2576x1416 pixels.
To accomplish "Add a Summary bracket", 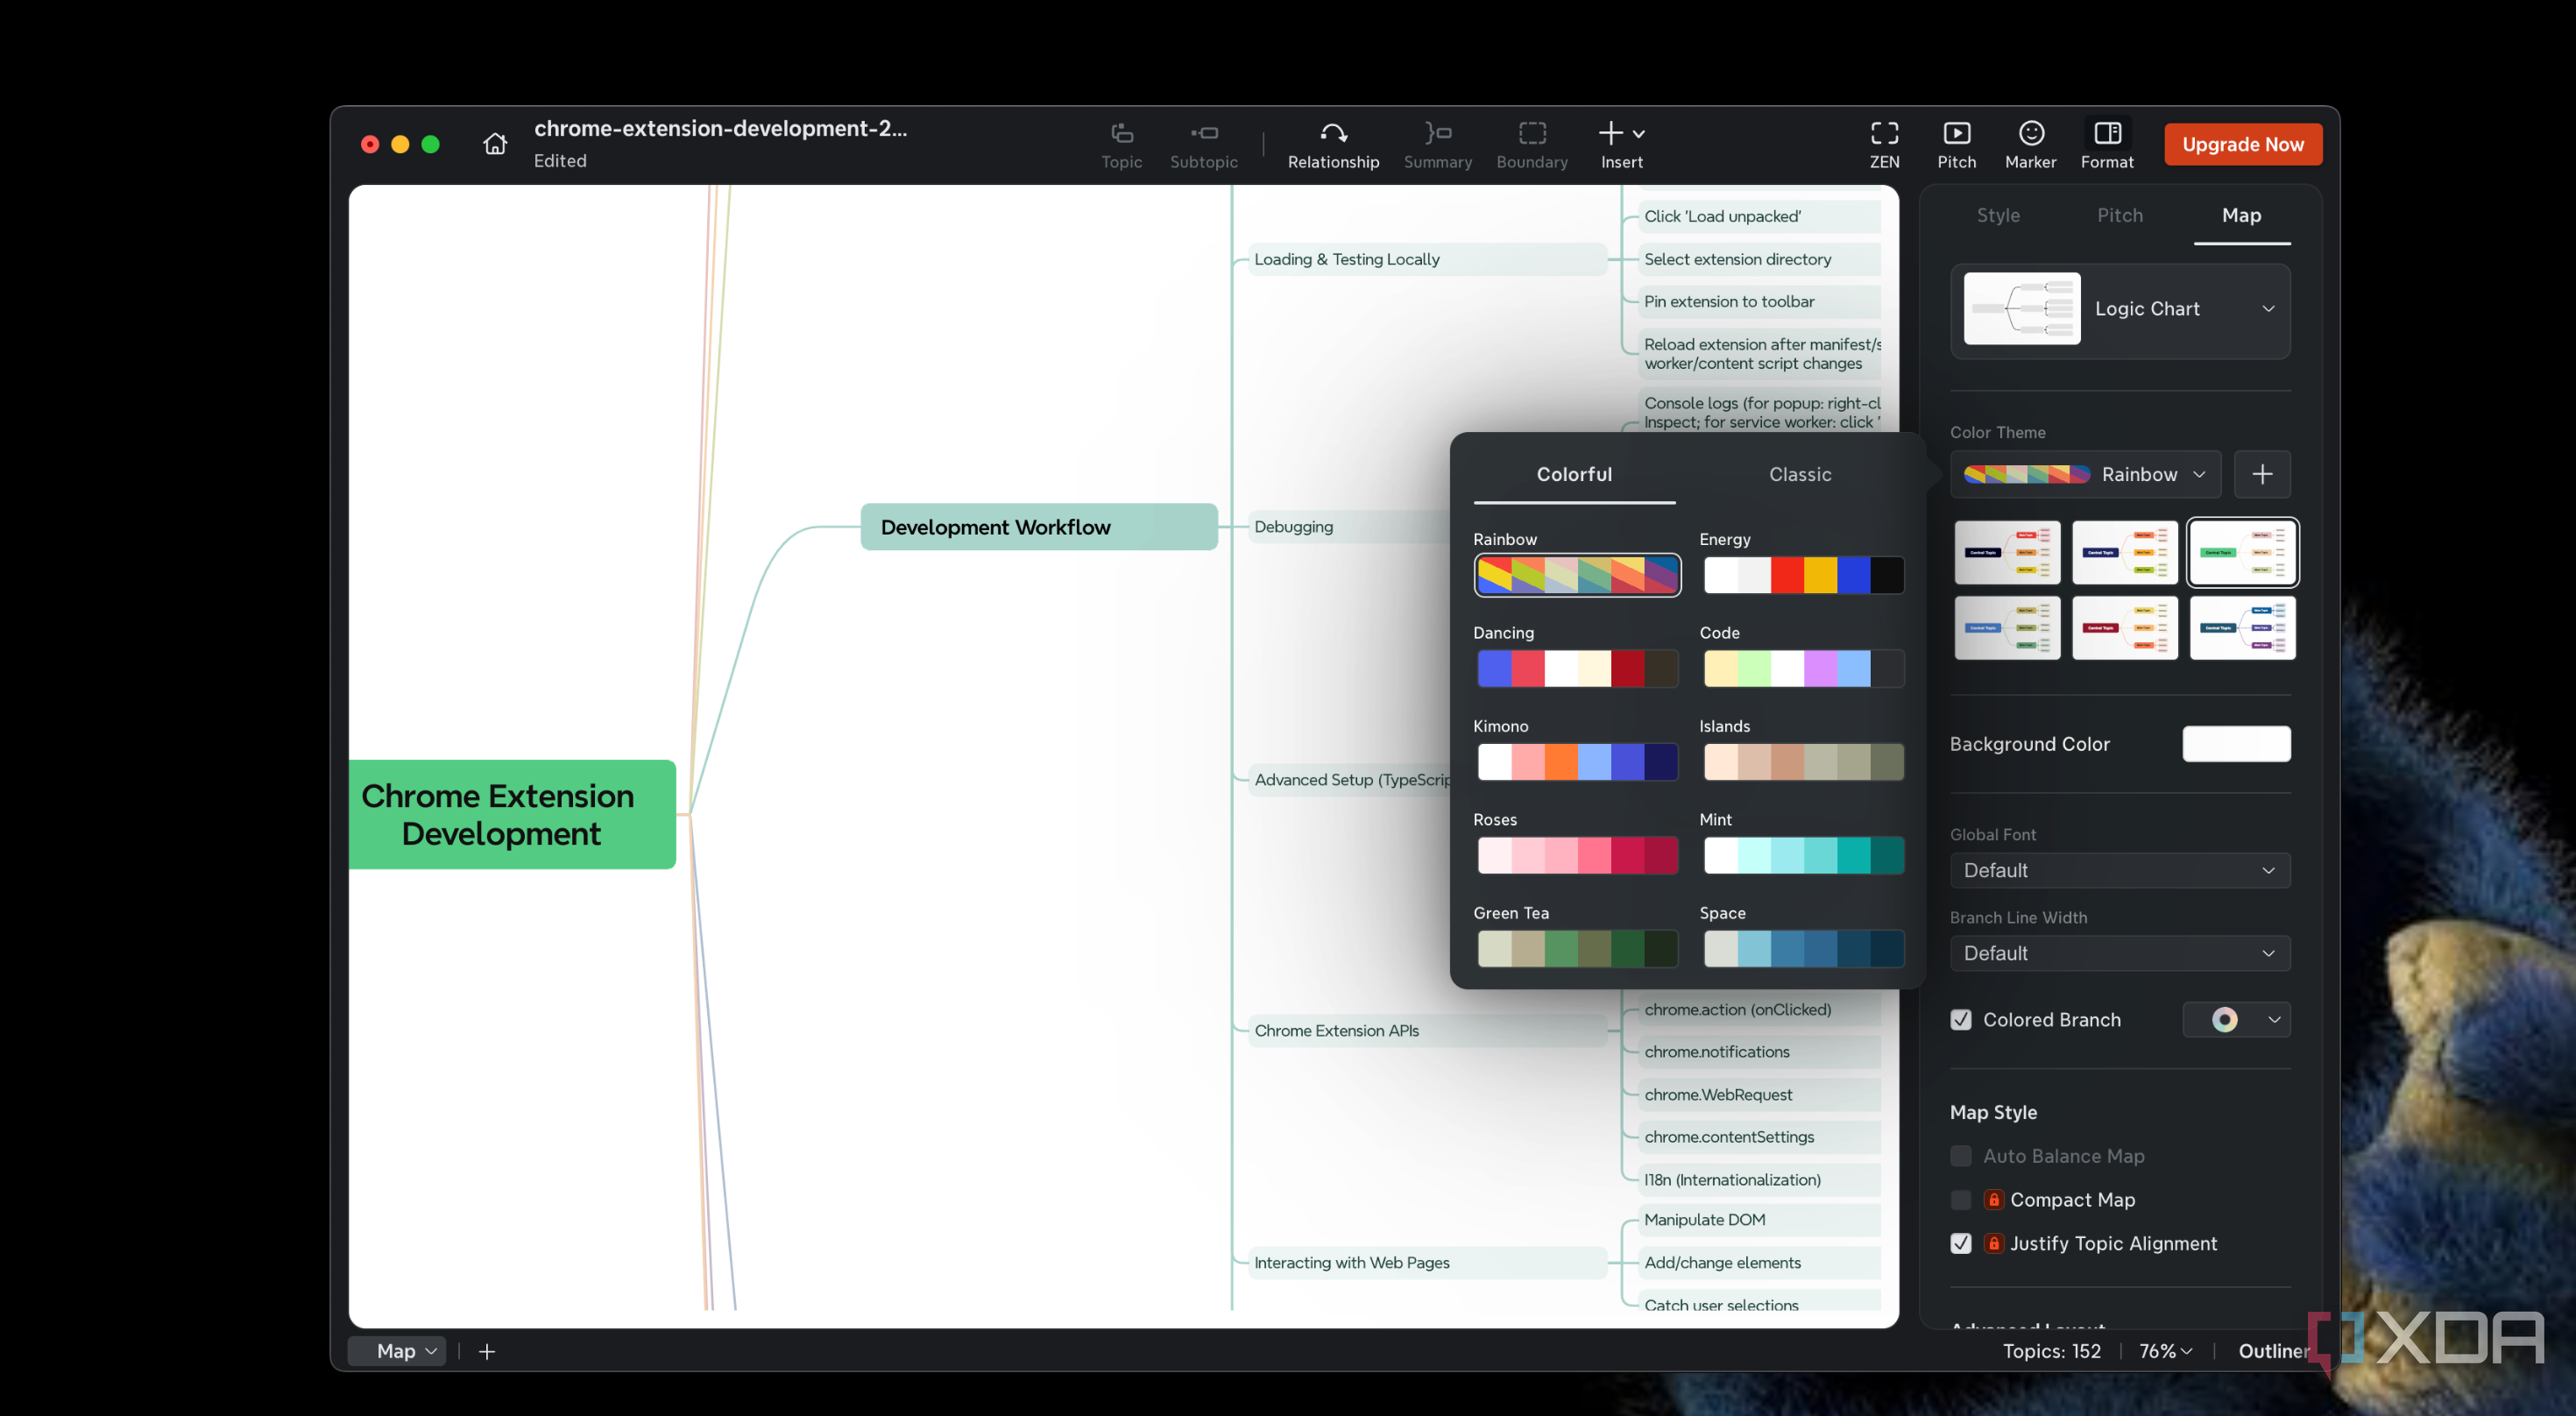I will 1437,145.
